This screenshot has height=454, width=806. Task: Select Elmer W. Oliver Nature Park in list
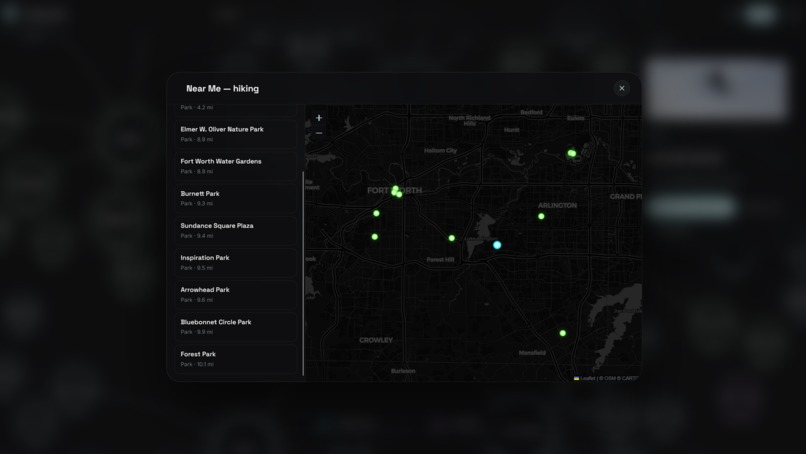(235, 134)
